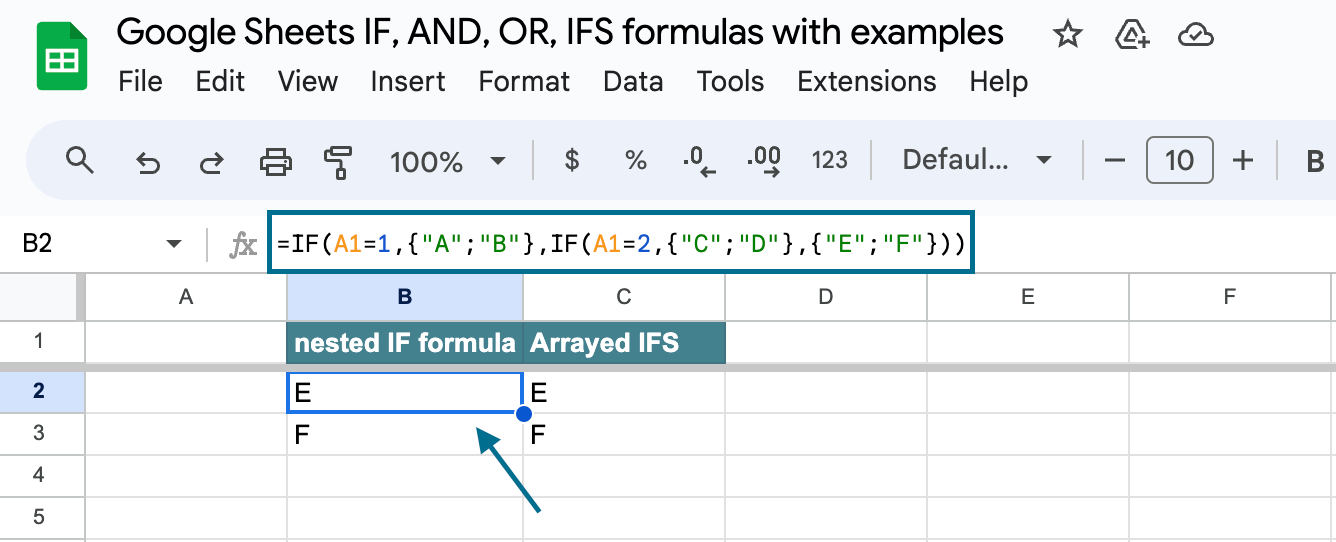Select cell B2 containing E
This screenshot has width=1336, height=542.
point(405,392)
